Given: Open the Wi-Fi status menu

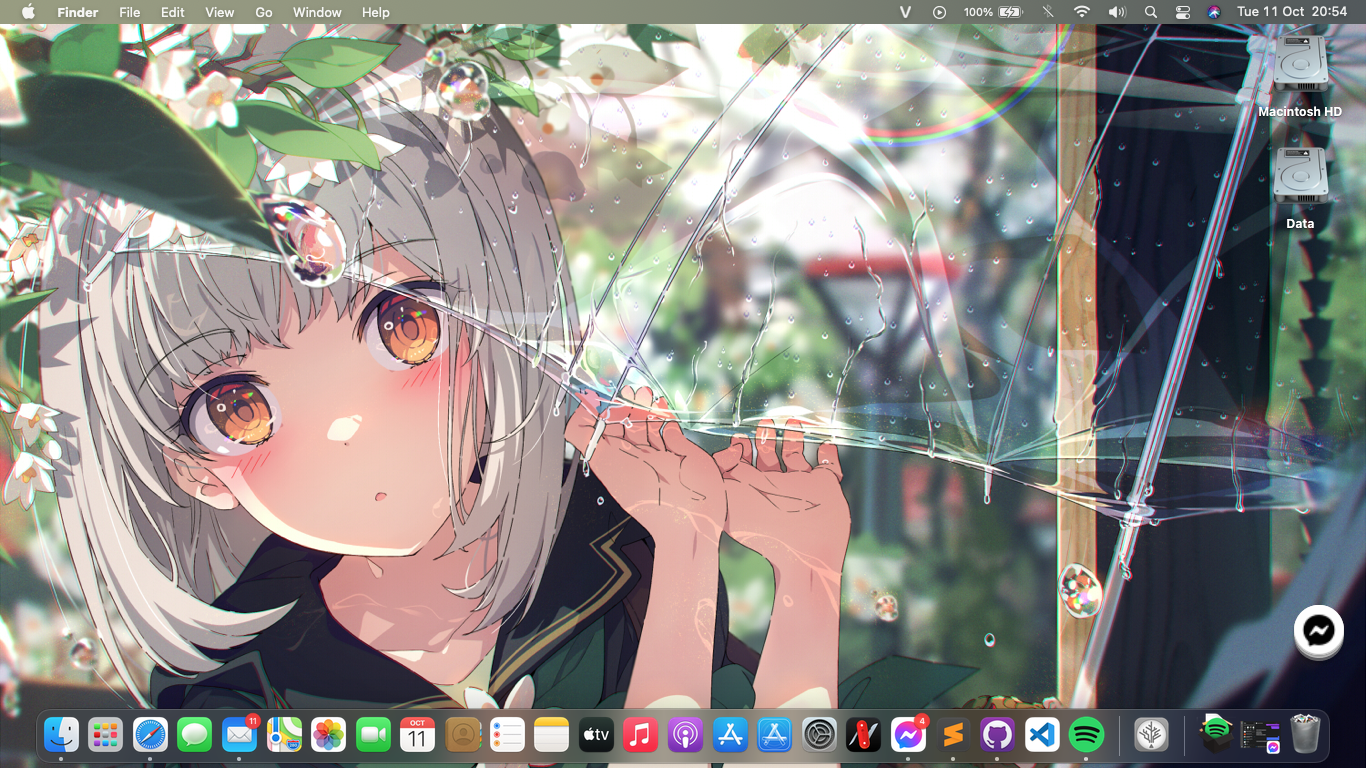Looking at the screenshot, I should point(1082,12).
